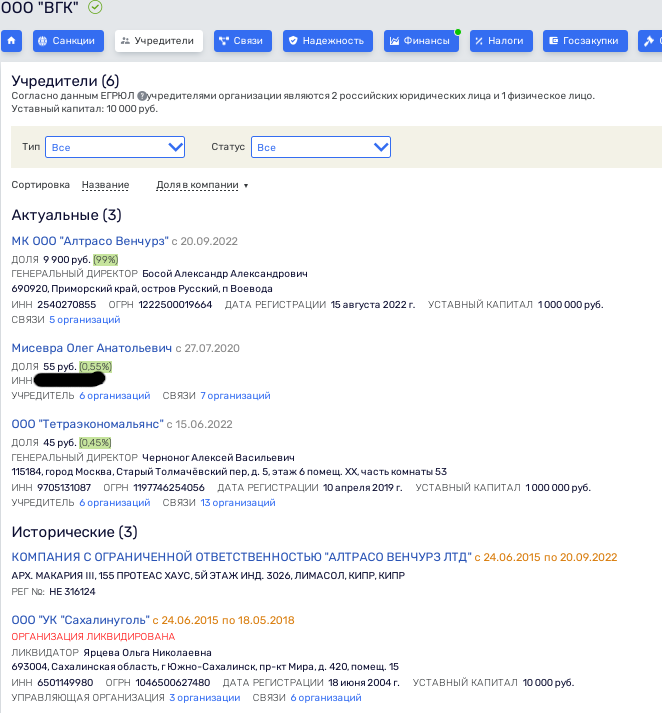The width and height of the screenshot is (662, 713).
Task: Click the 0,45% share badge
Action: (95, 443)
